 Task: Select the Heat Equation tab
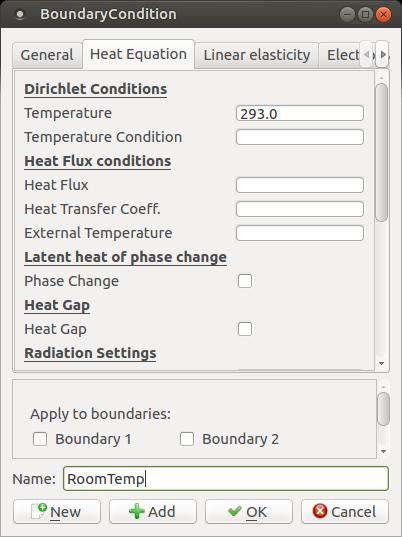tap(138, 54)
